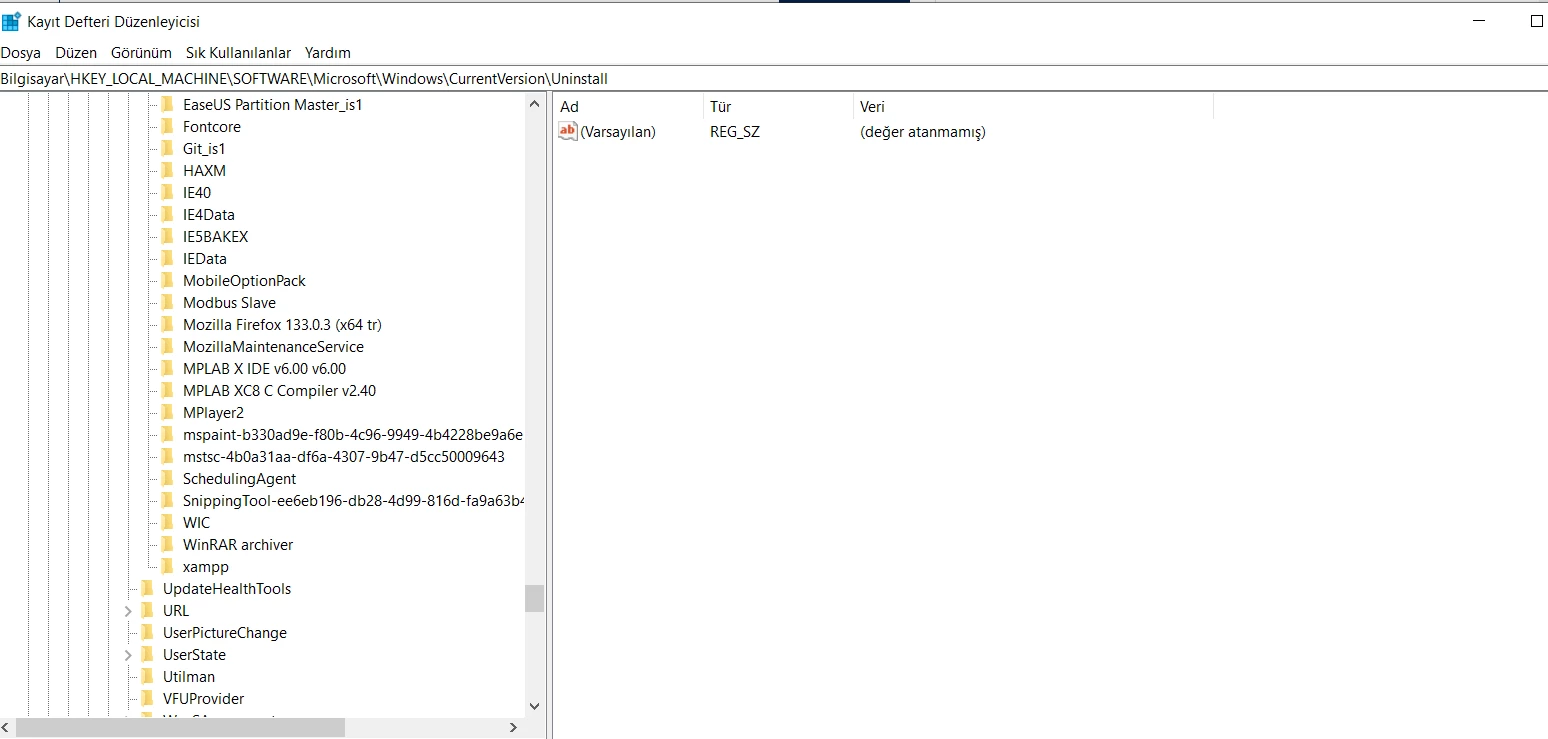Click the Registry Editor app icon in title bar

point(11,22)
